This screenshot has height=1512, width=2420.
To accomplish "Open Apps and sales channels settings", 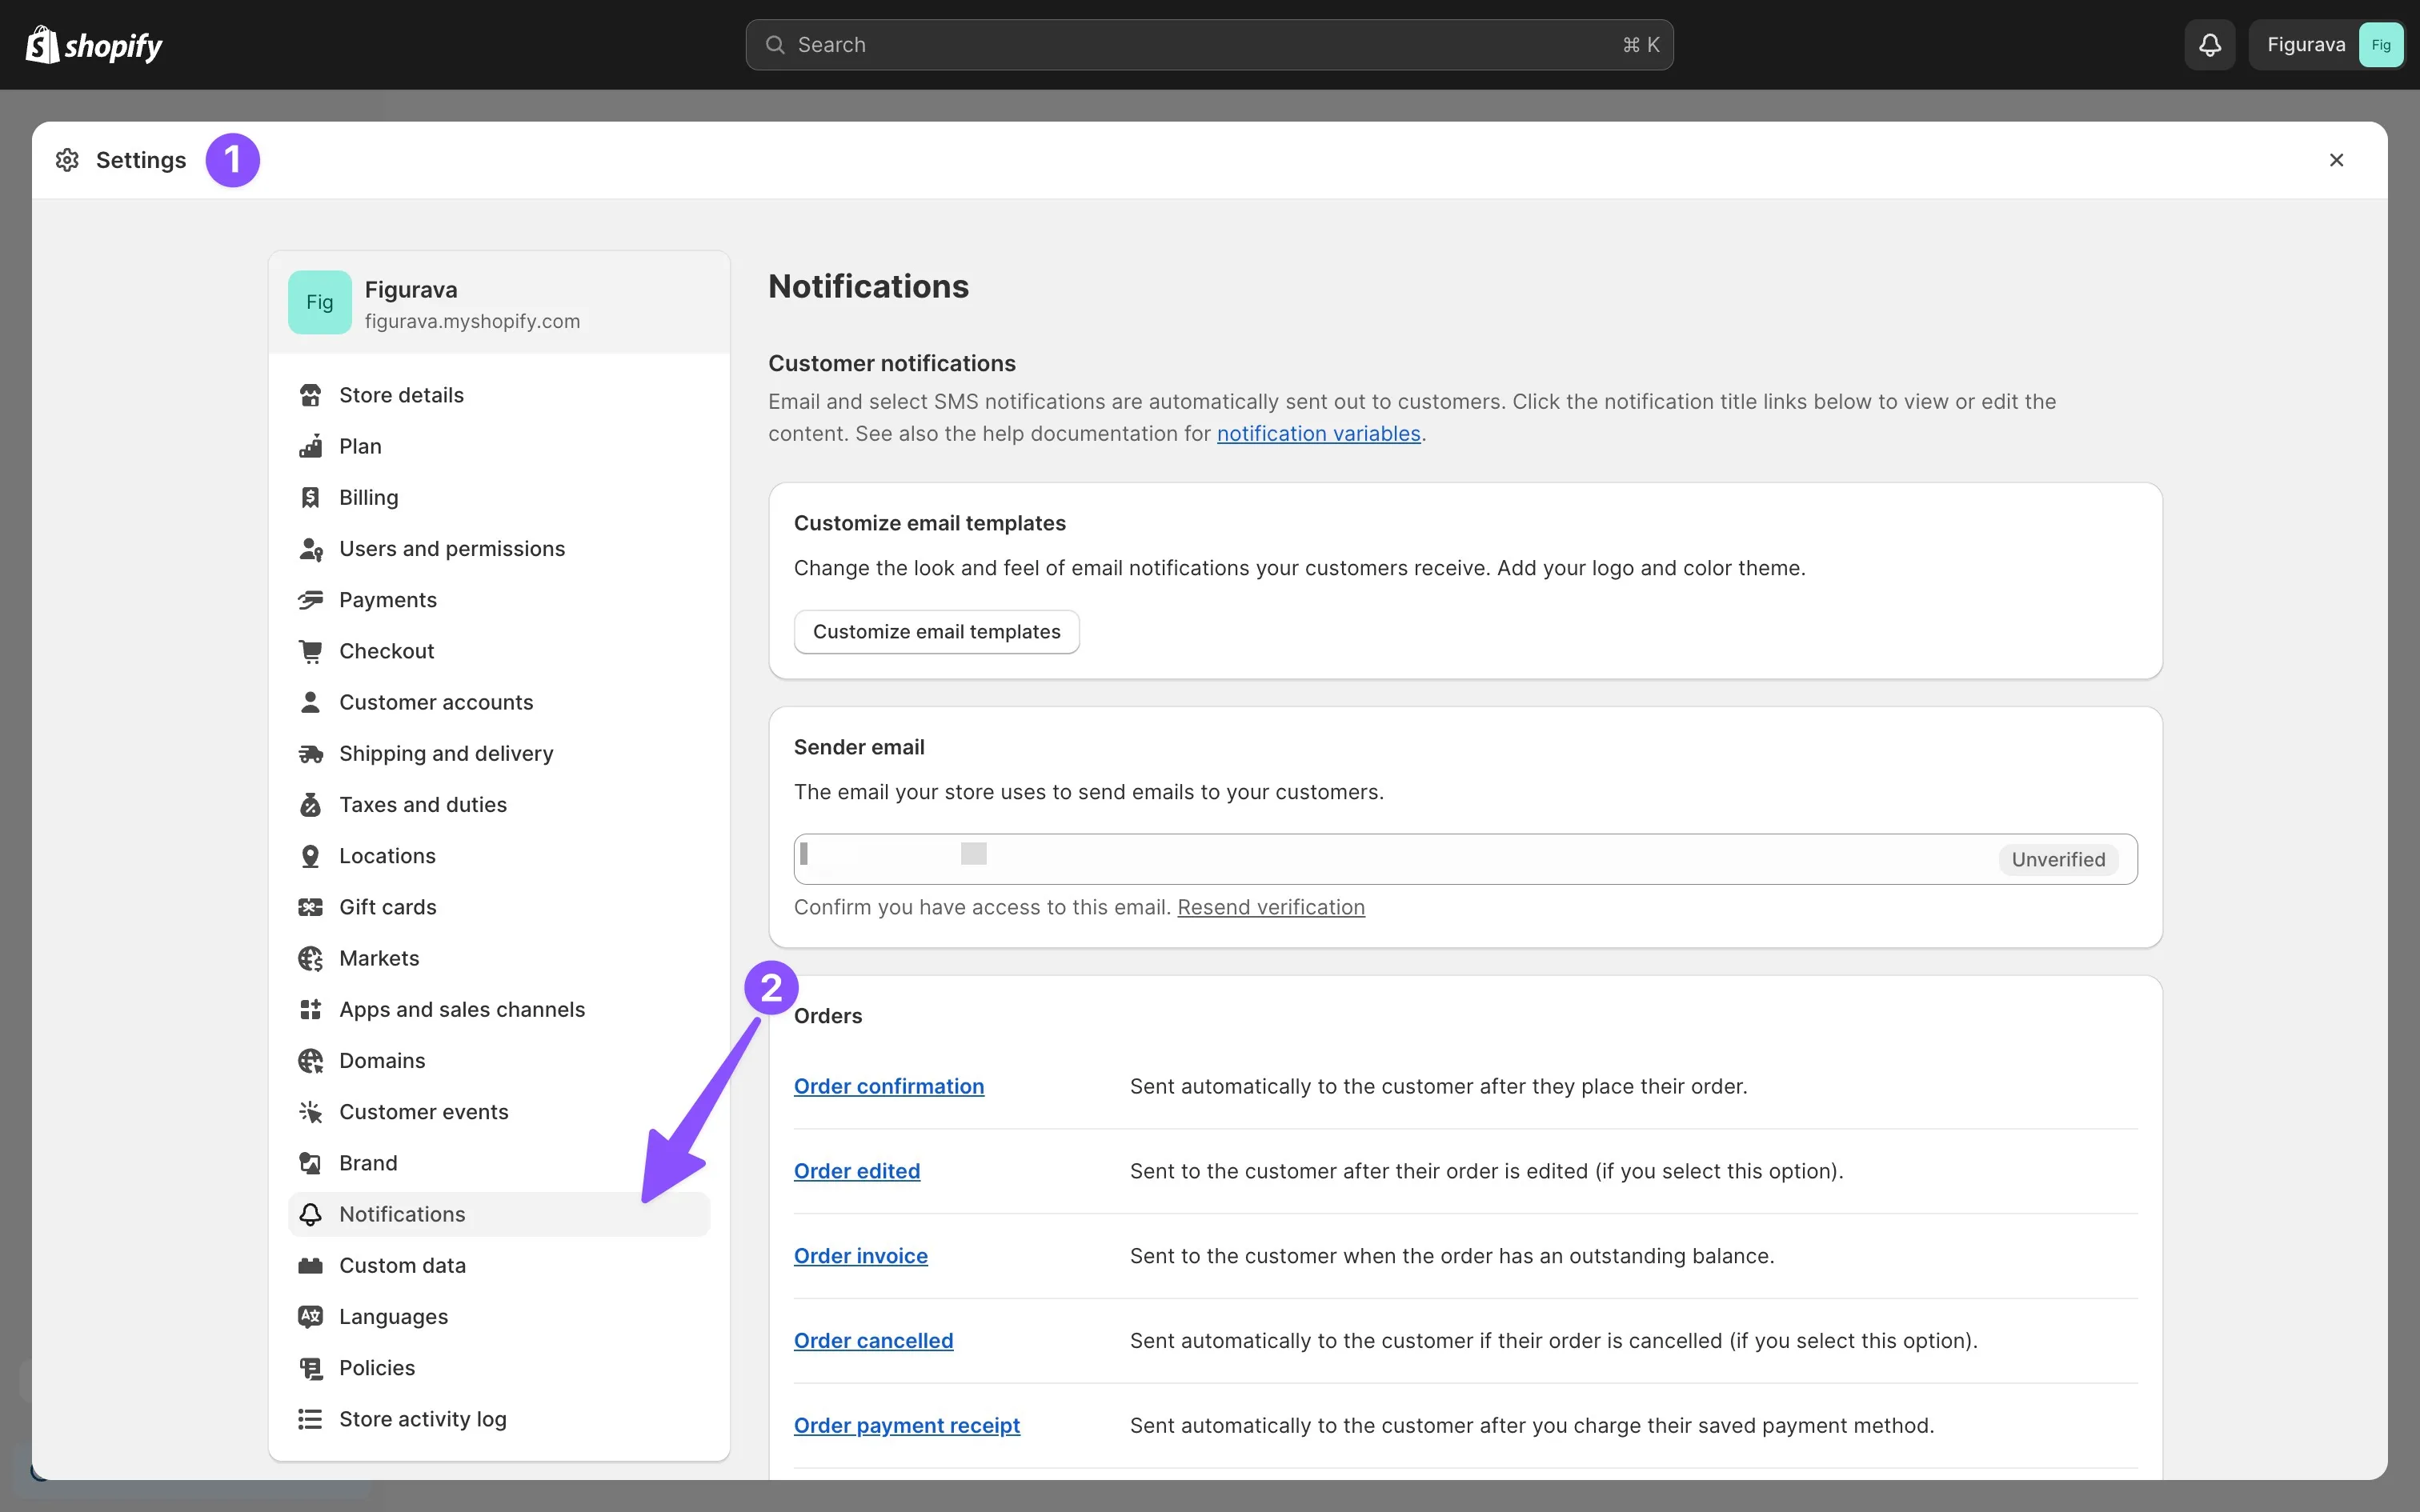I will click(499, 1009).
